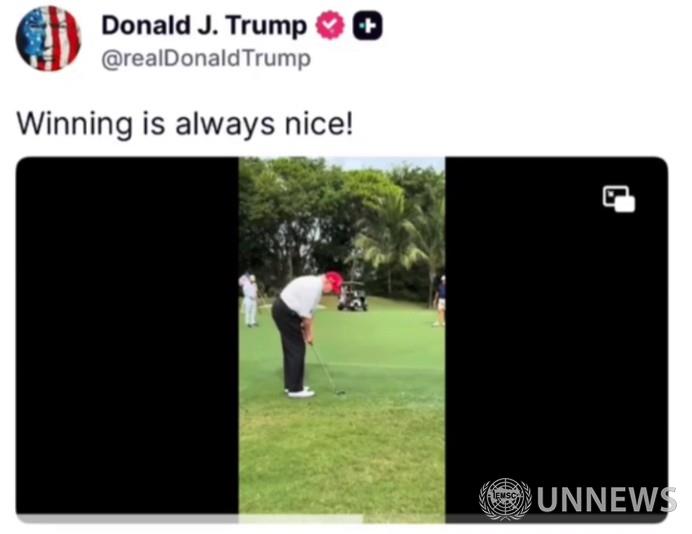Click the person in white standing behind
This screenshot has width=692, height=534.
coord(250,301)
